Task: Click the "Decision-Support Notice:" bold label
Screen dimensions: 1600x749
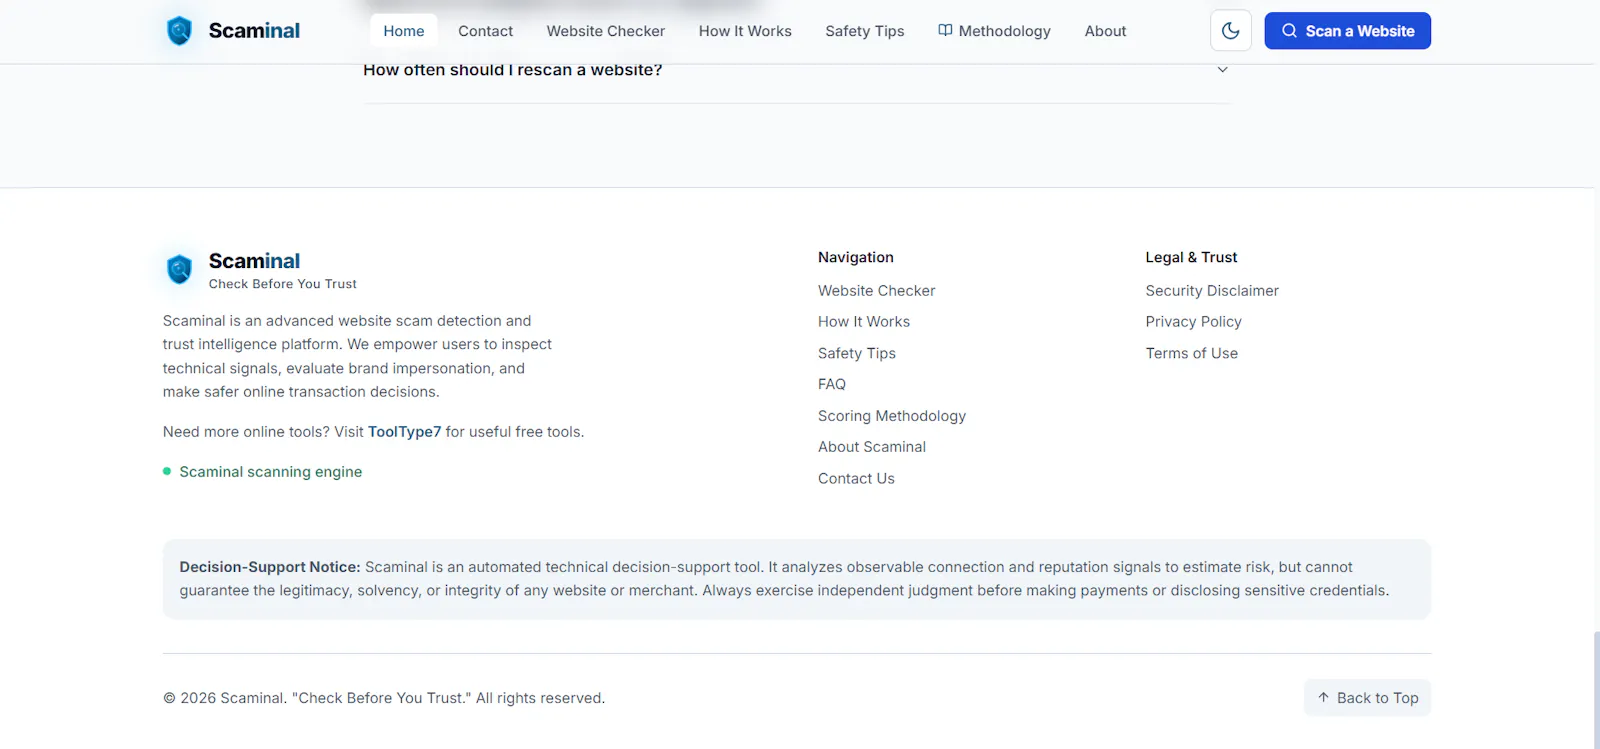Action: 270,567
